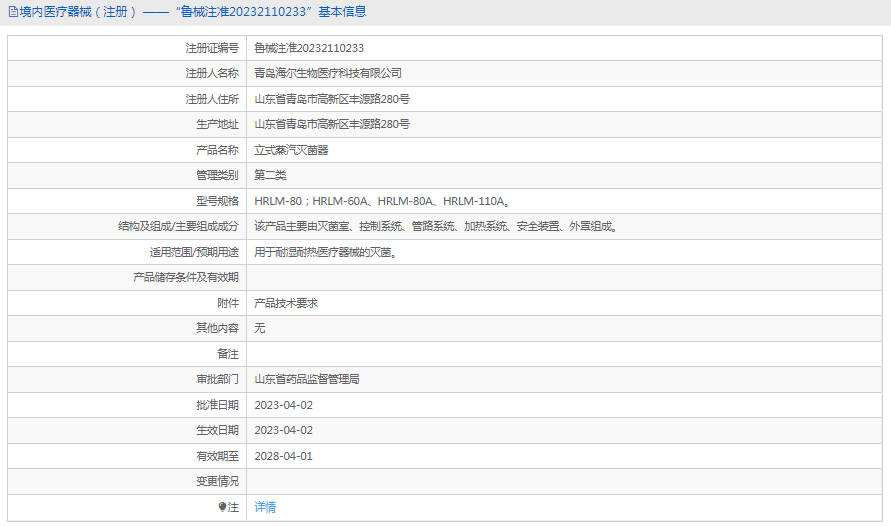The image size is (891, 526).
Task: Click the 生产地址 label
Action: point(217,124)
